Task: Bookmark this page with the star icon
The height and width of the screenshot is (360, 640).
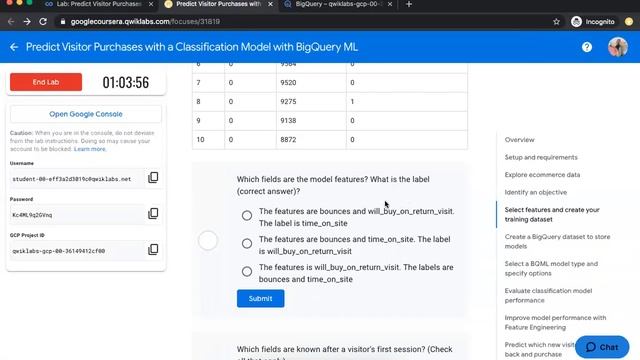Action: click(556, 22)
